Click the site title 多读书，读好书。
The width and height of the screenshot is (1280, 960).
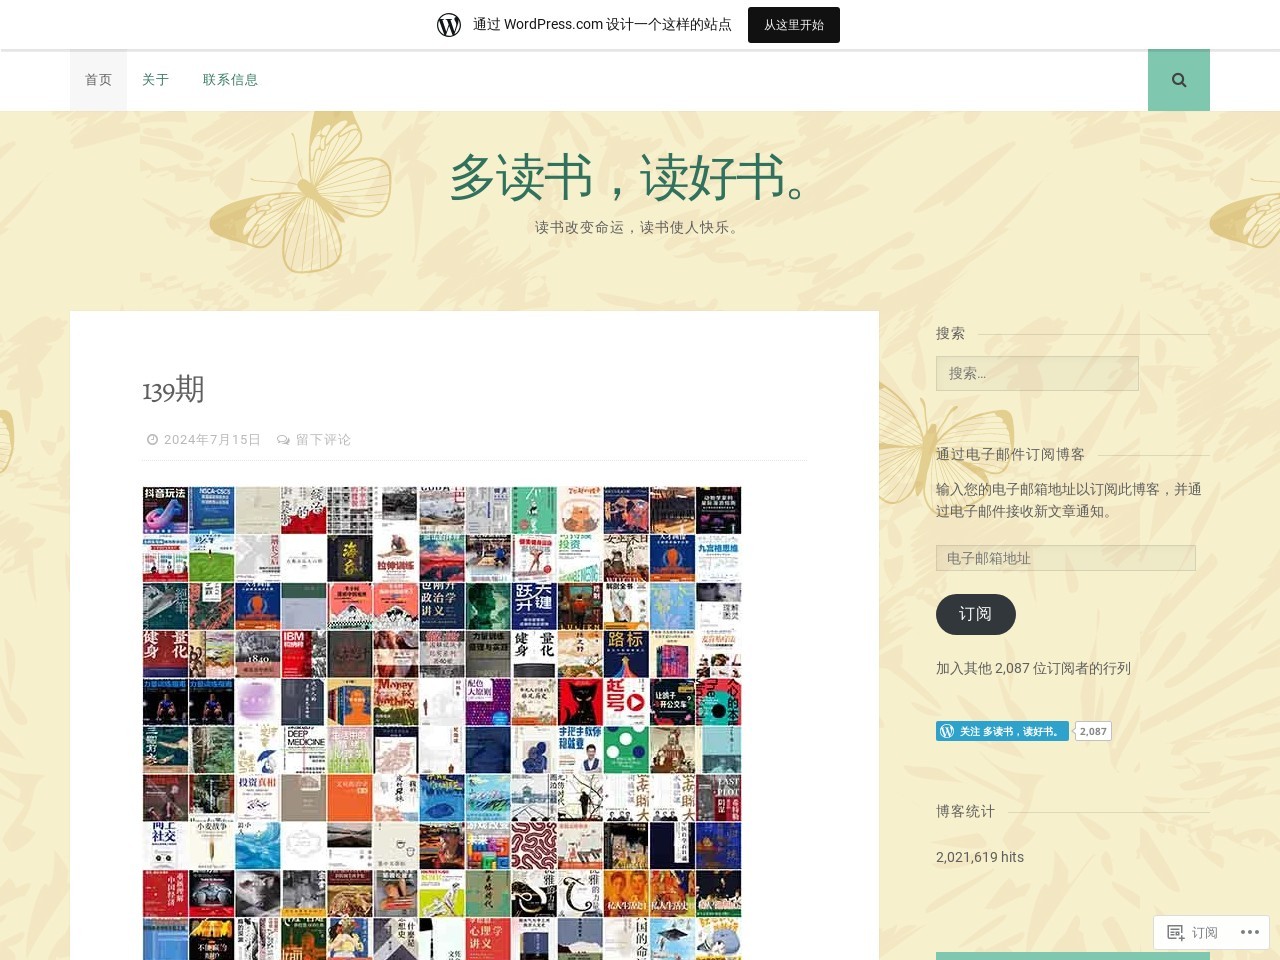(x=640, y=177)
